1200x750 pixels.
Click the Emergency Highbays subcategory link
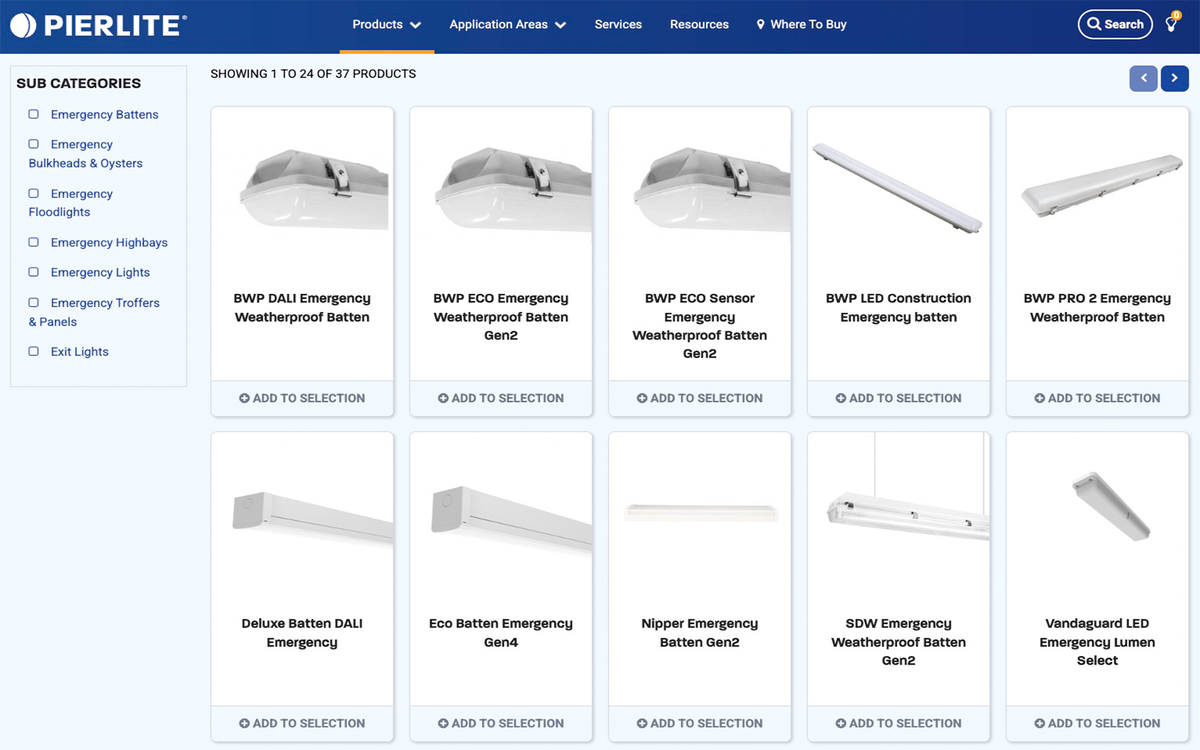tap(109, 242)
